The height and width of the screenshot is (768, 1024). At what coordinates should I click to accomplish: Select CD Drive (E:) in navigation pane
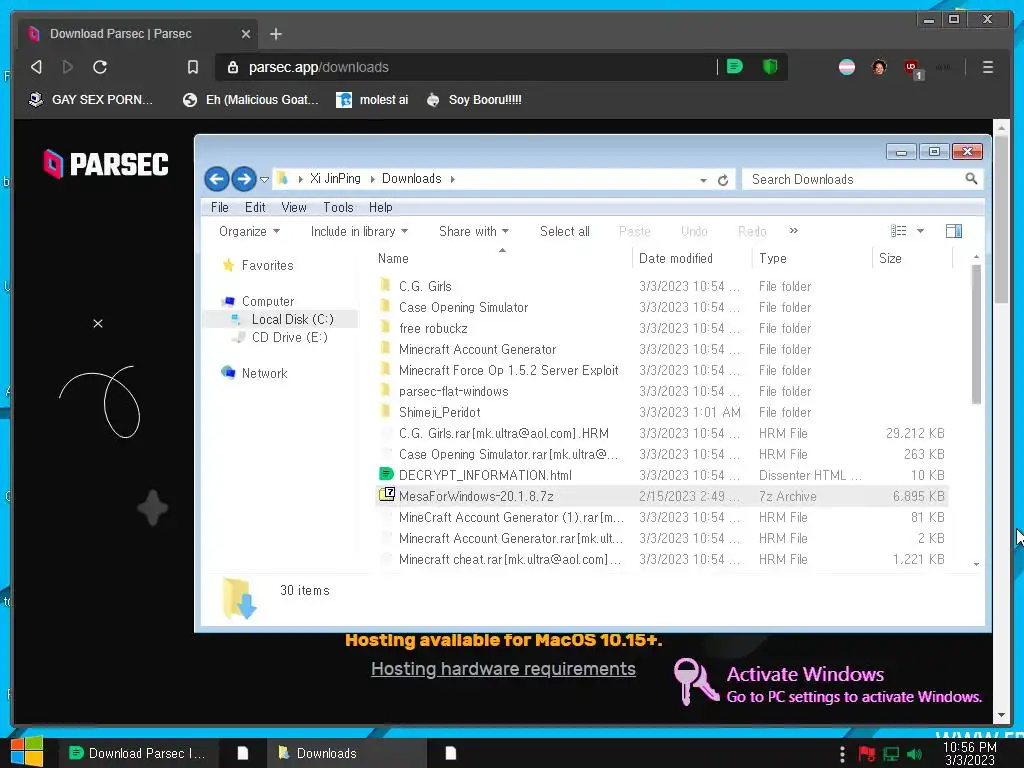tap(280, 338)
